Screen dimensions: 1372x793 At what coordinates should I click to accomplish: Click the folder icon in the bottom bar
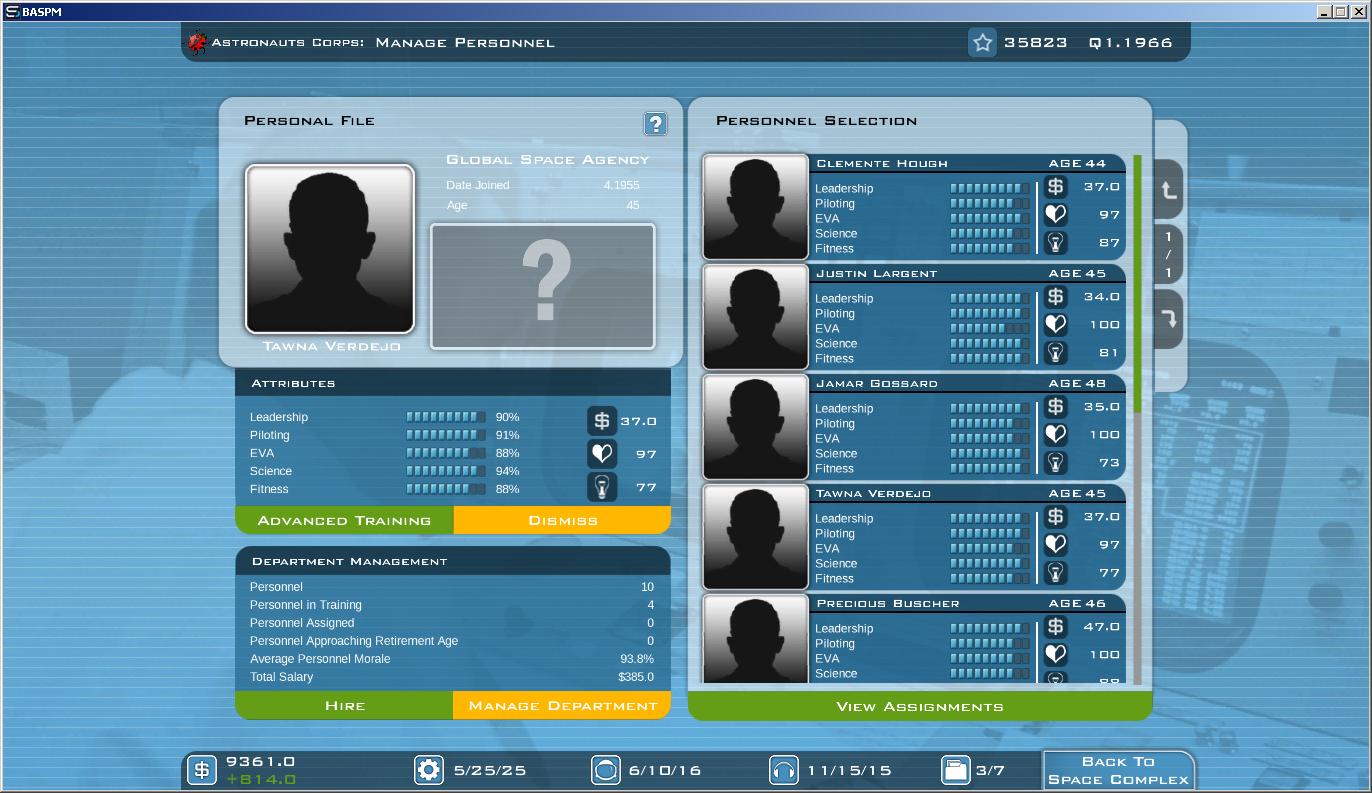coord(956,770)
